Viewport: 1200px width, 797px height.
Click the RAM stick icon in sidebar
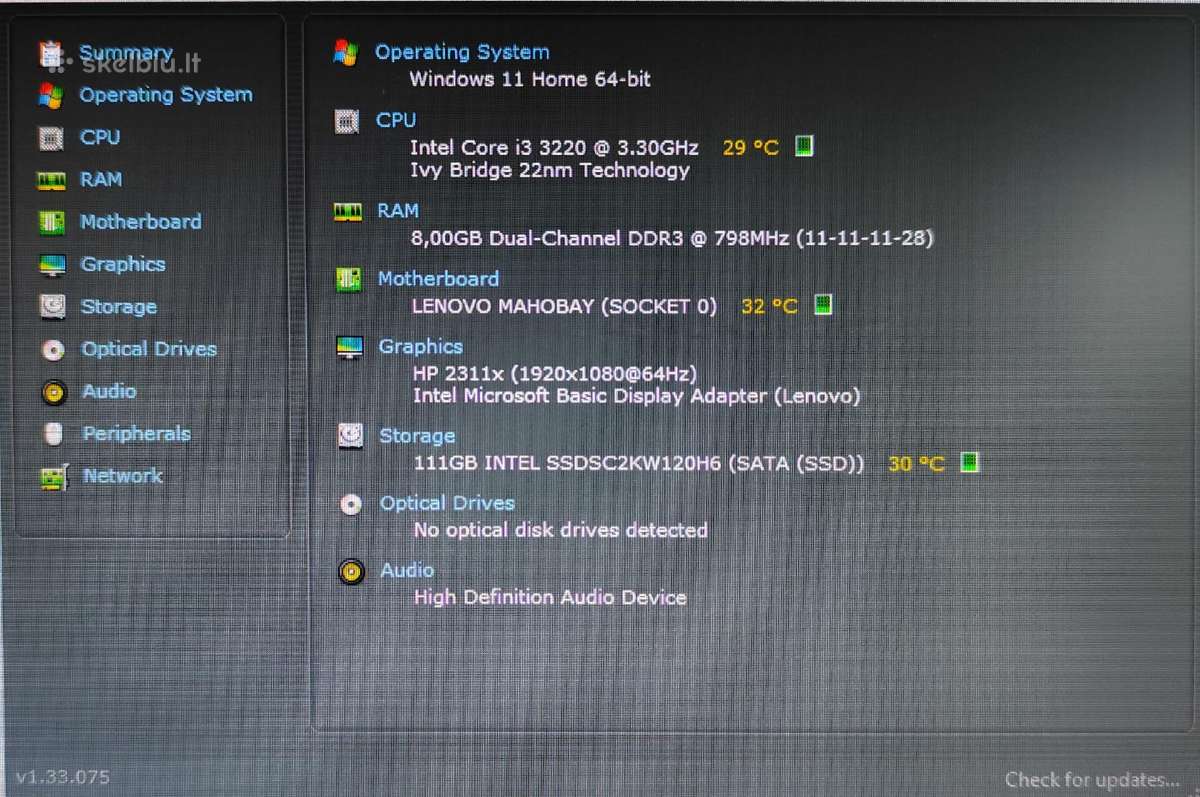[x=51, y=181]
